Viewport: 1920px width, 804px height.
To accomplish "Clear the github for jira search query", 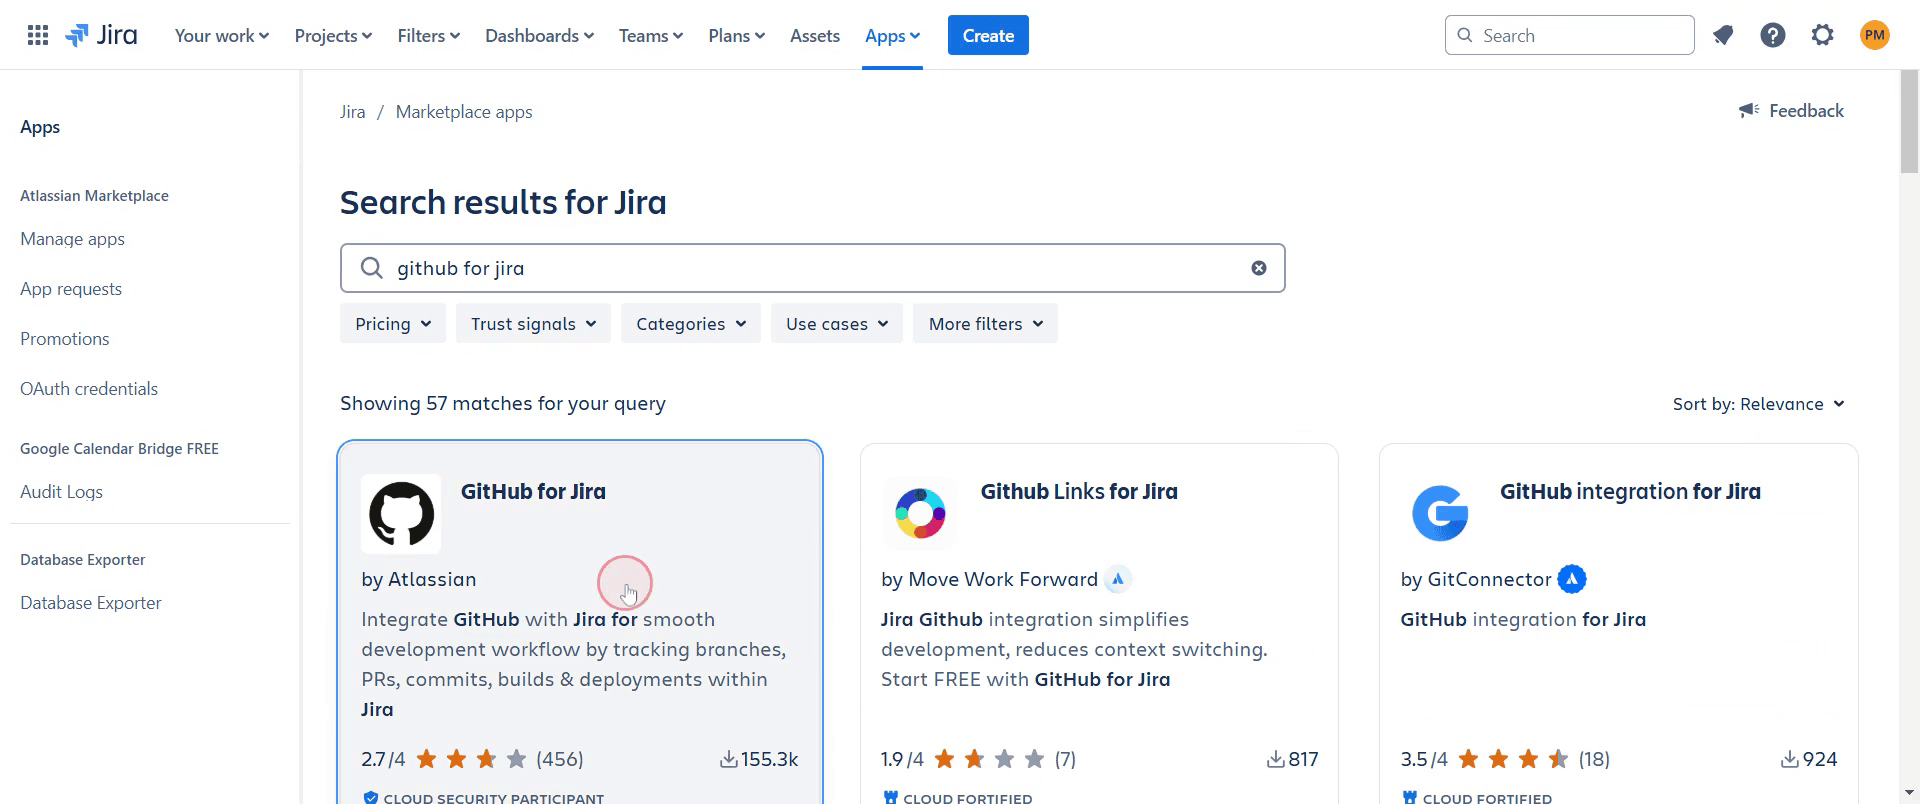I will point(1259,268).
